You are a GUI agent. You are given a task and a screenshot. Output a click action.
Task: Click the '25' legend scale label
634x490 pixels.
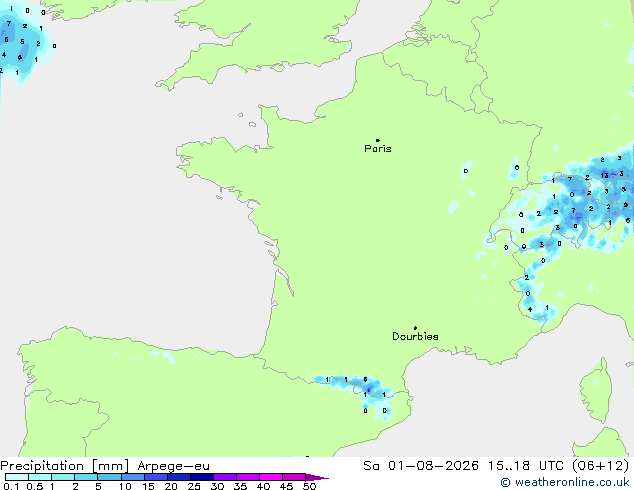click(x=194, y=486)
